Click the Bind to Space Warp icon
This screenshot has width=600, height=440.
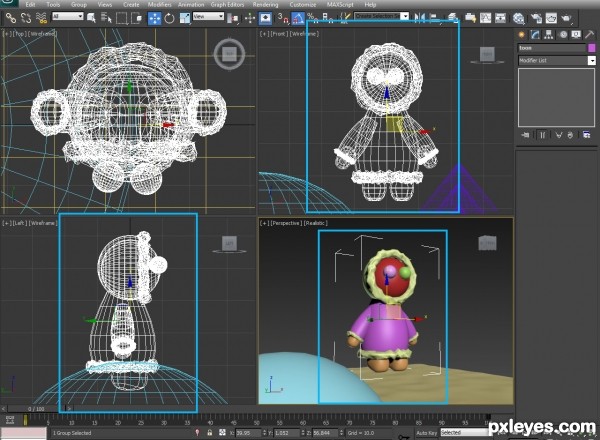coord(41,18)
